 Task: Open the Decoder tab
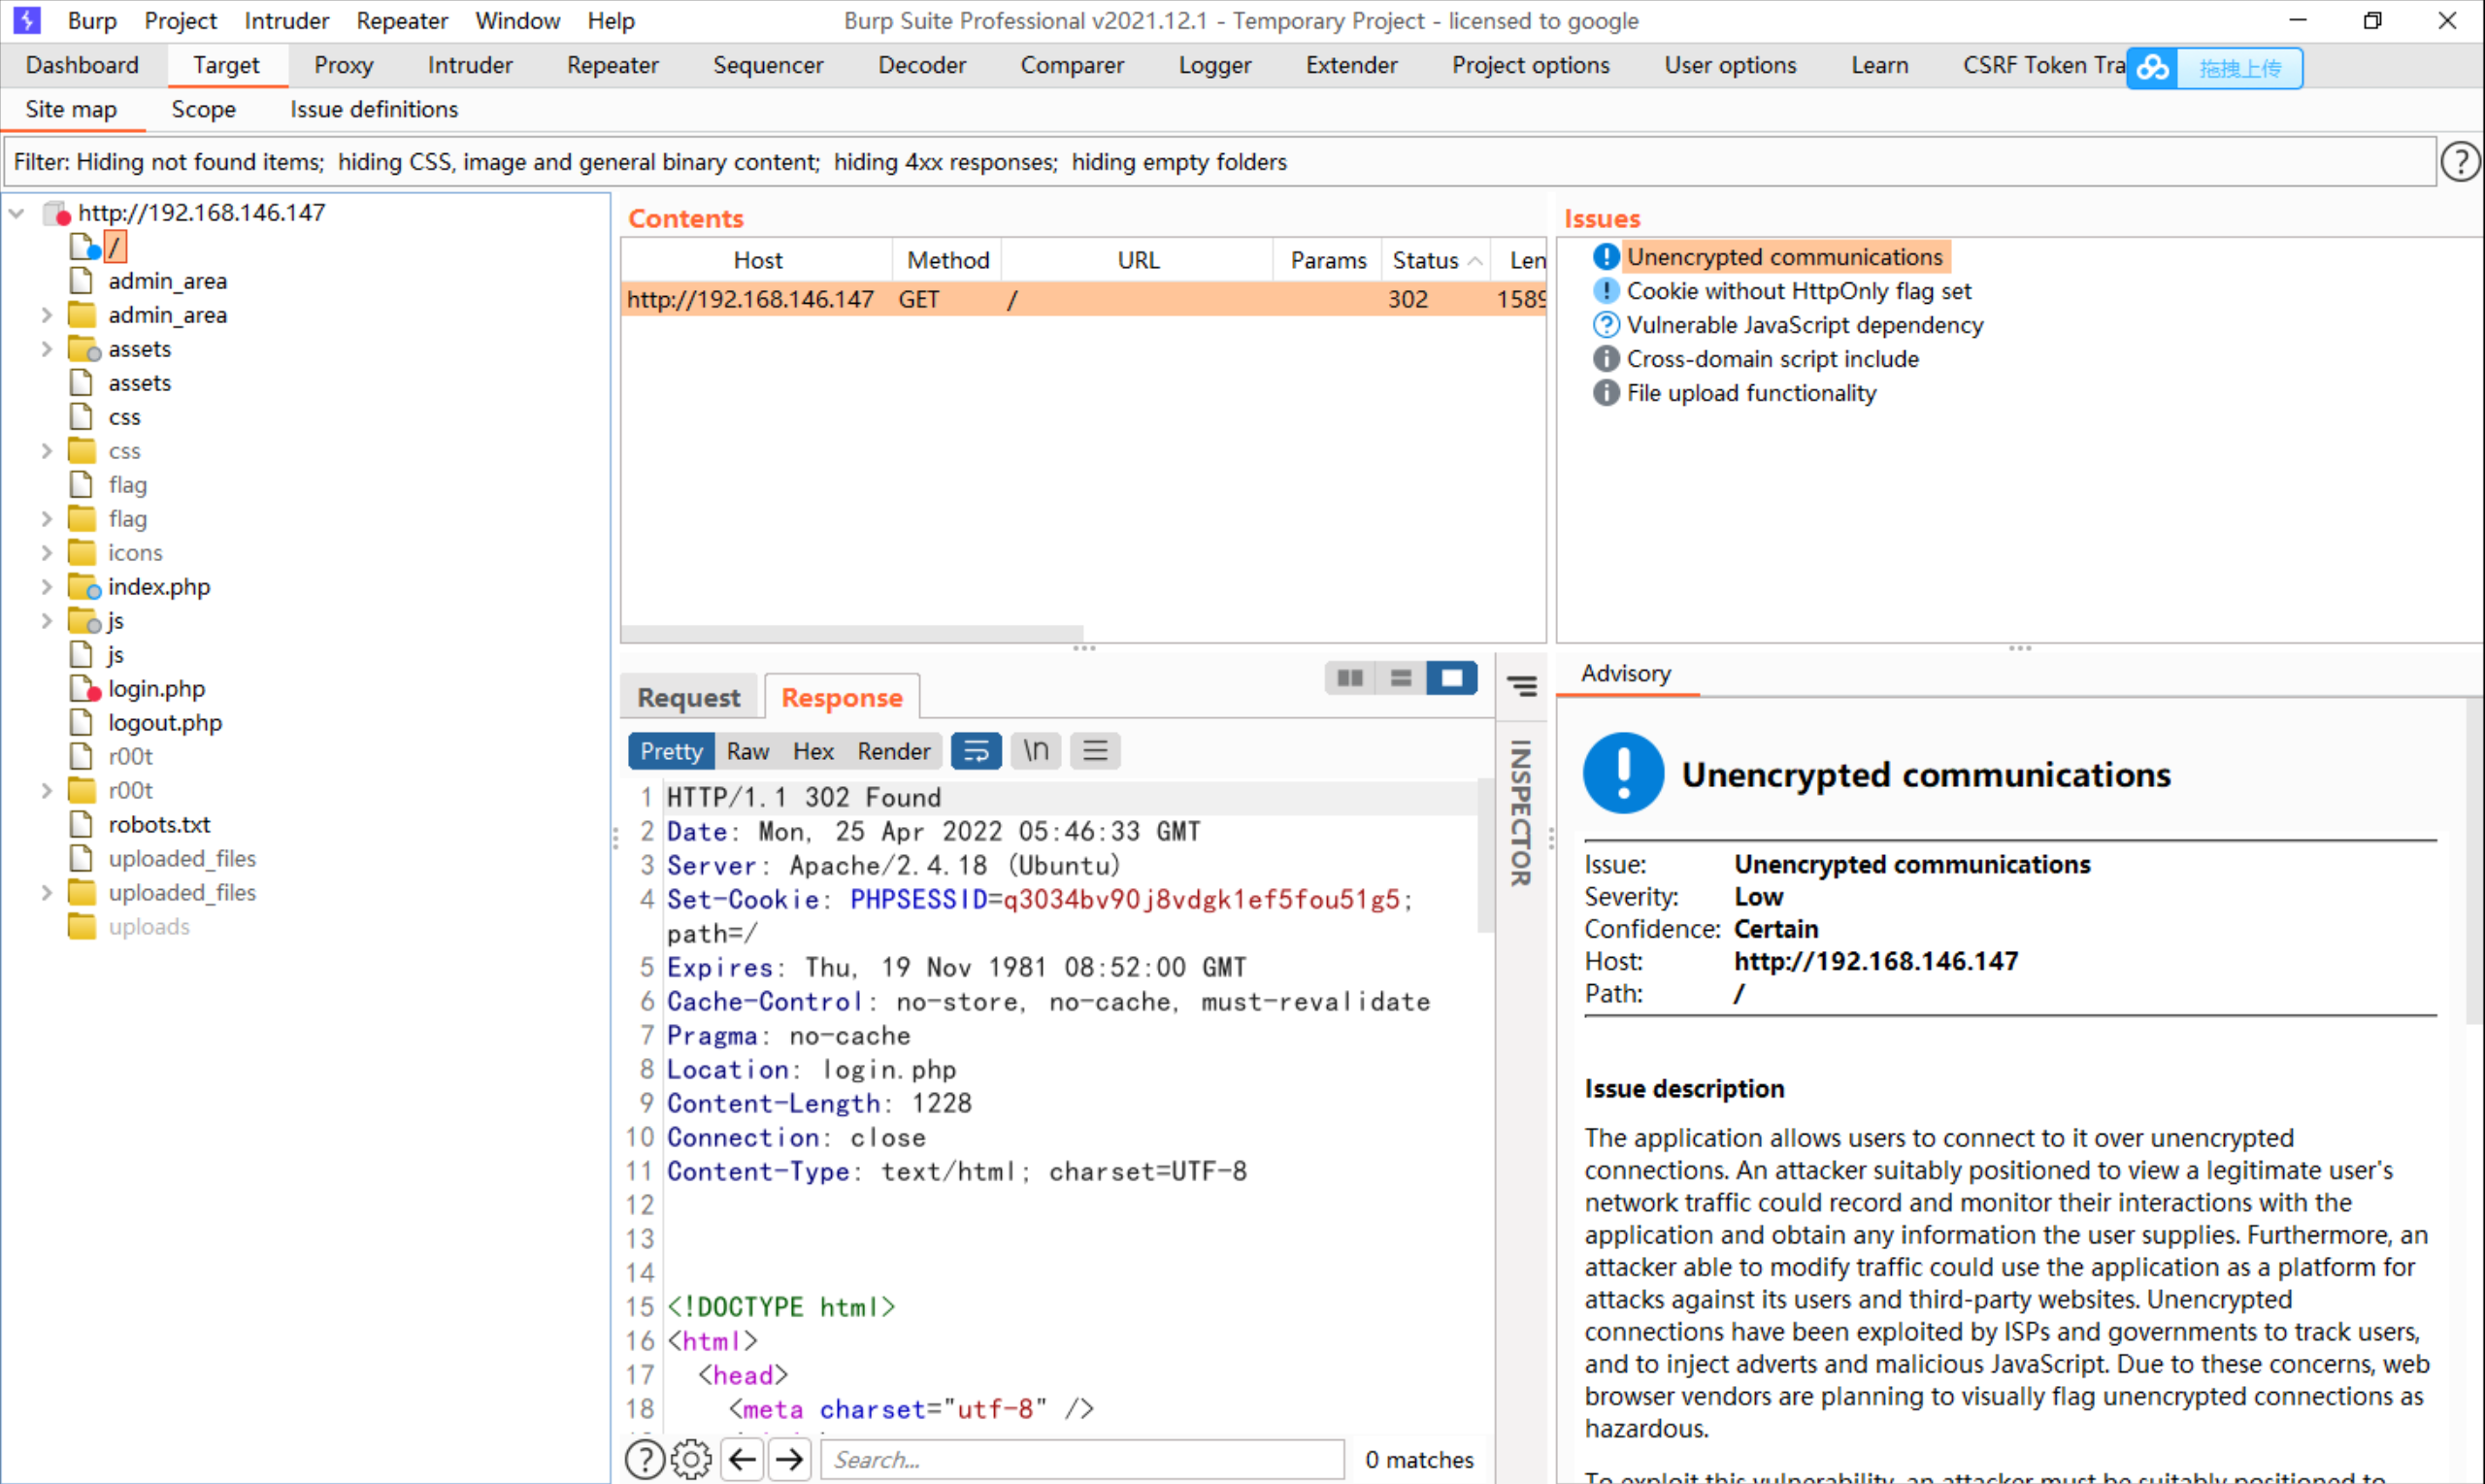click(x=921, y=65)
